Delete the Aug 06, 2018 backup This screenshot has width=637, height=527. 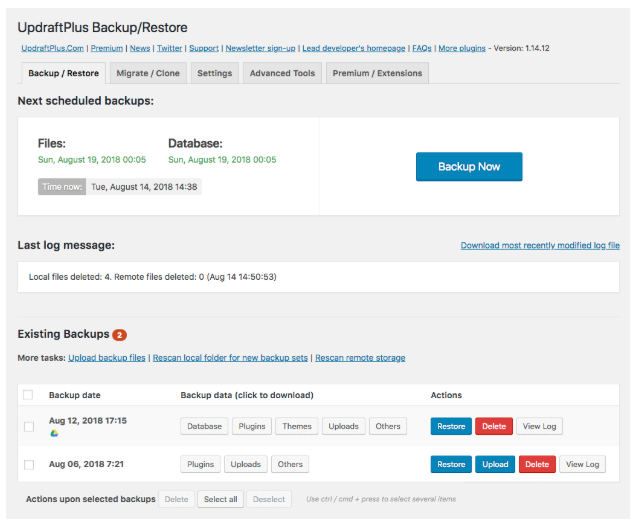[537, 464]
